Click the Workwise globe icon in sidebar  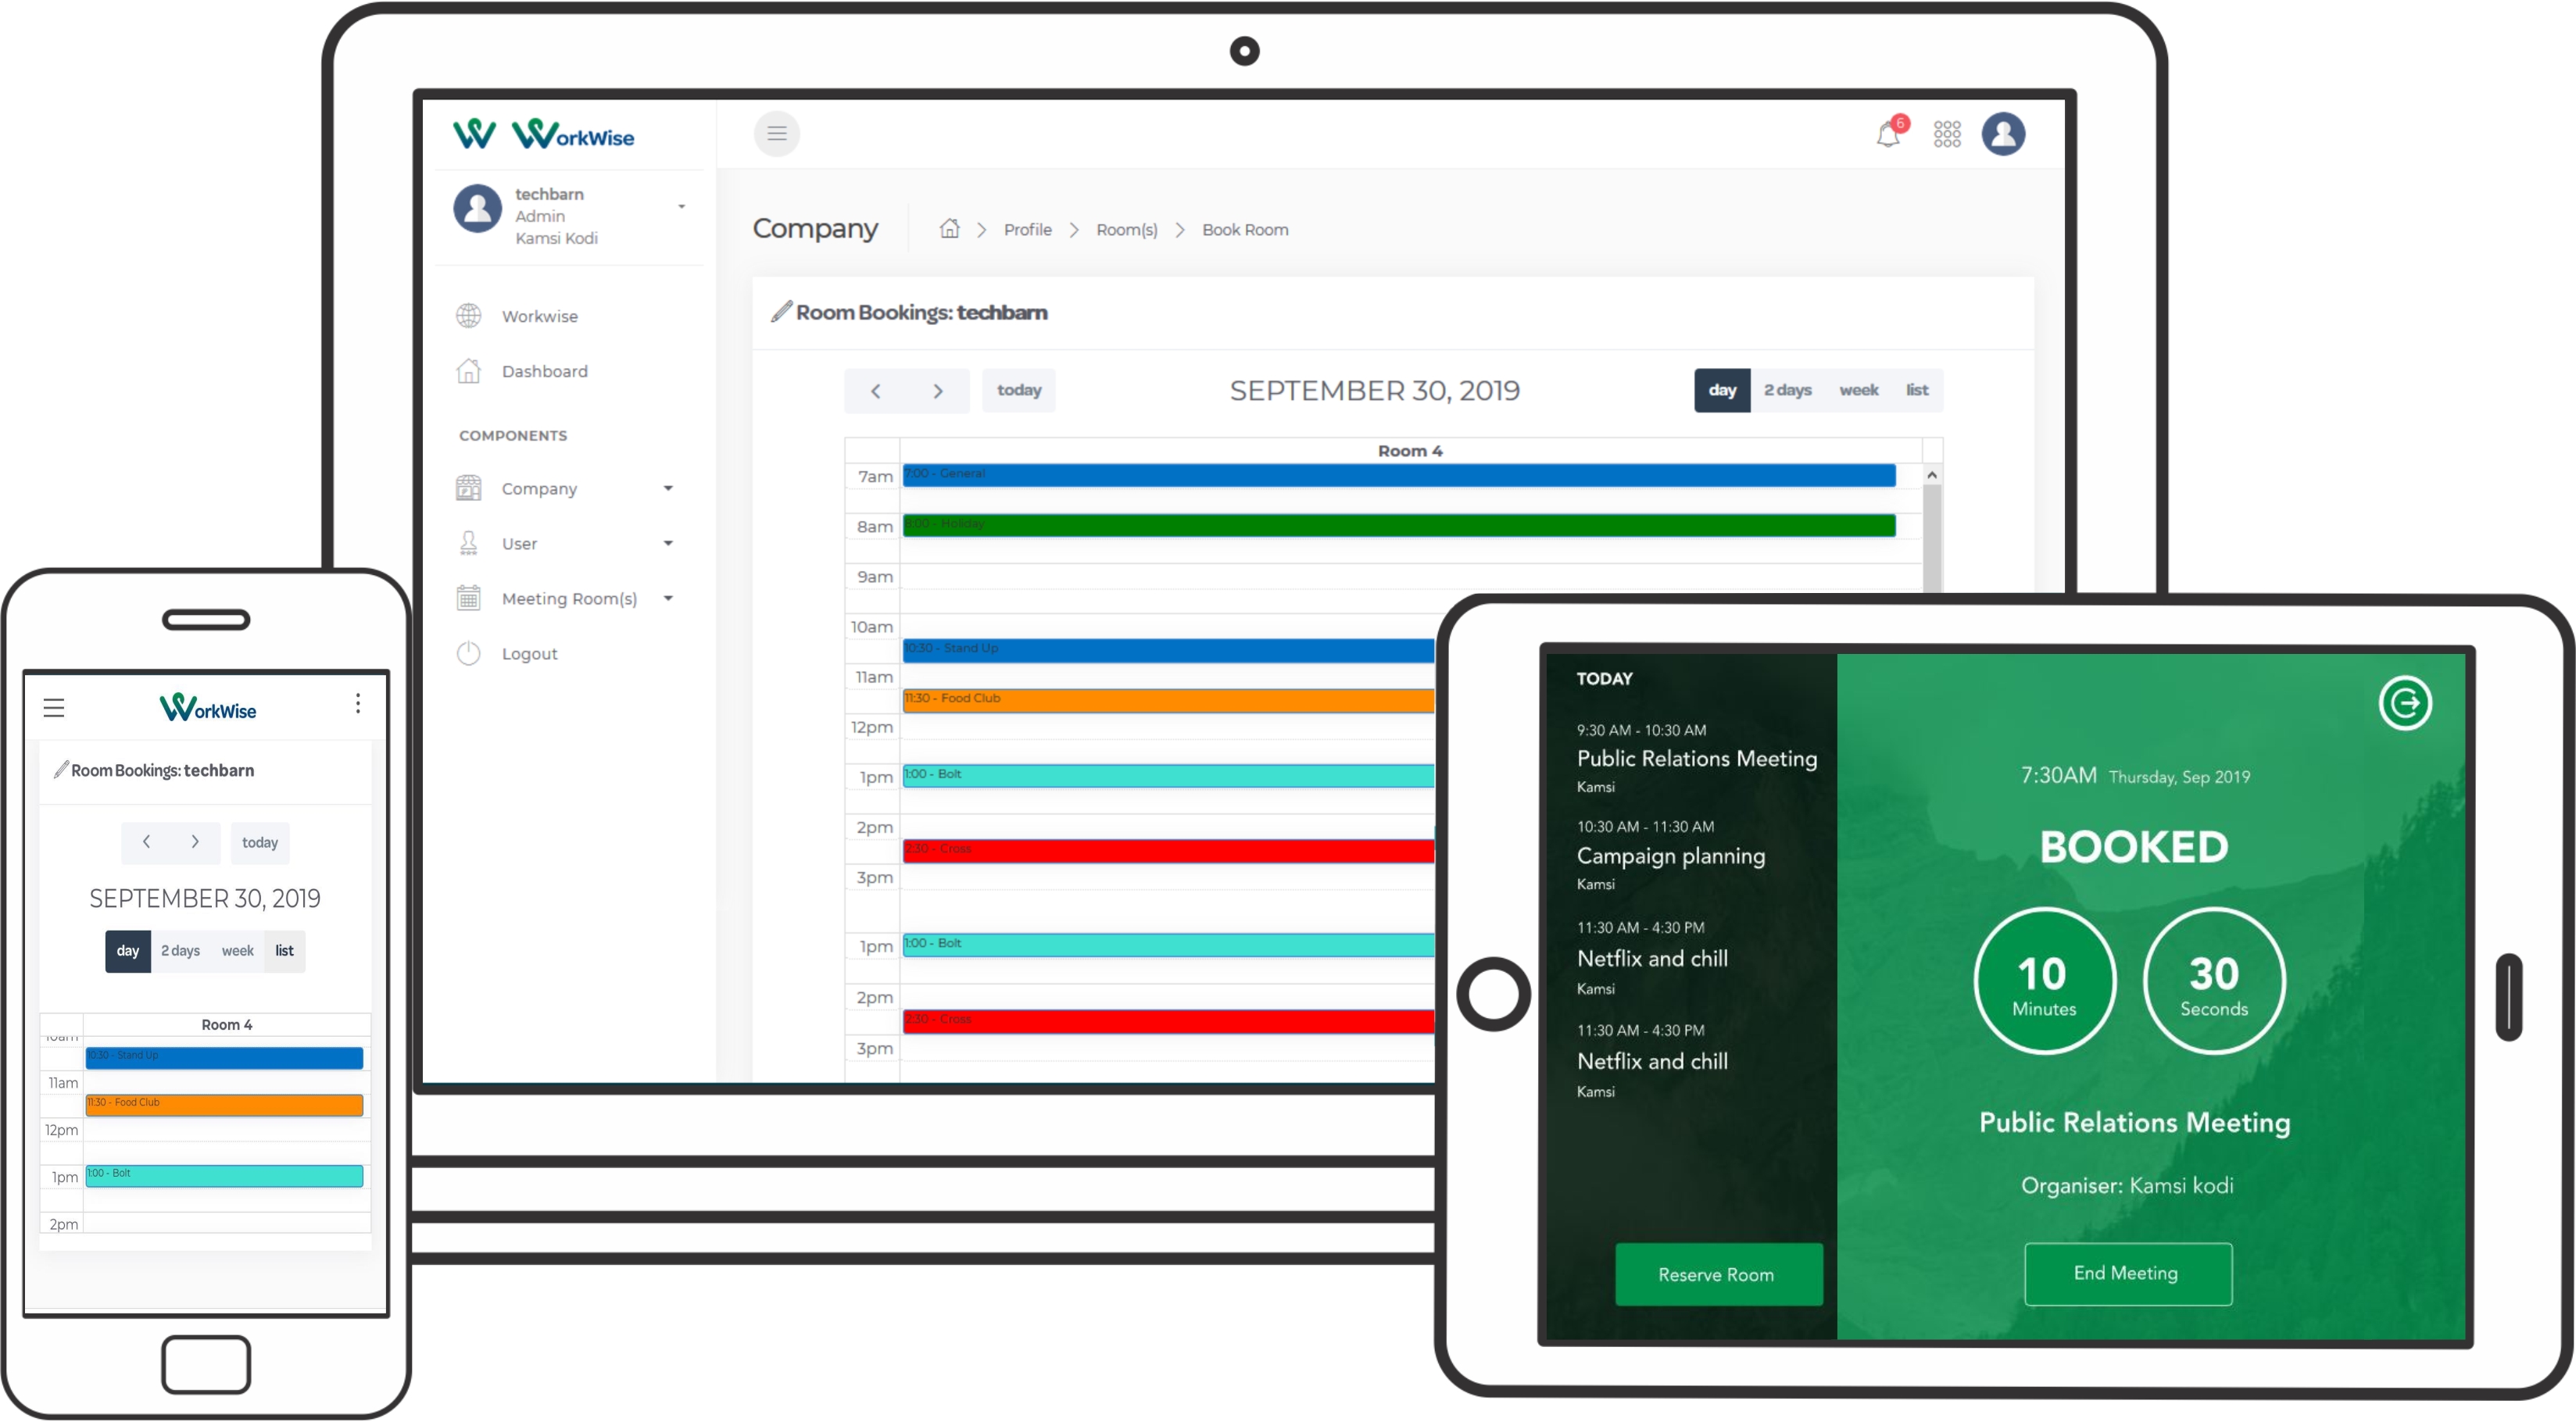pyautogui.click(x=468, y=316)
